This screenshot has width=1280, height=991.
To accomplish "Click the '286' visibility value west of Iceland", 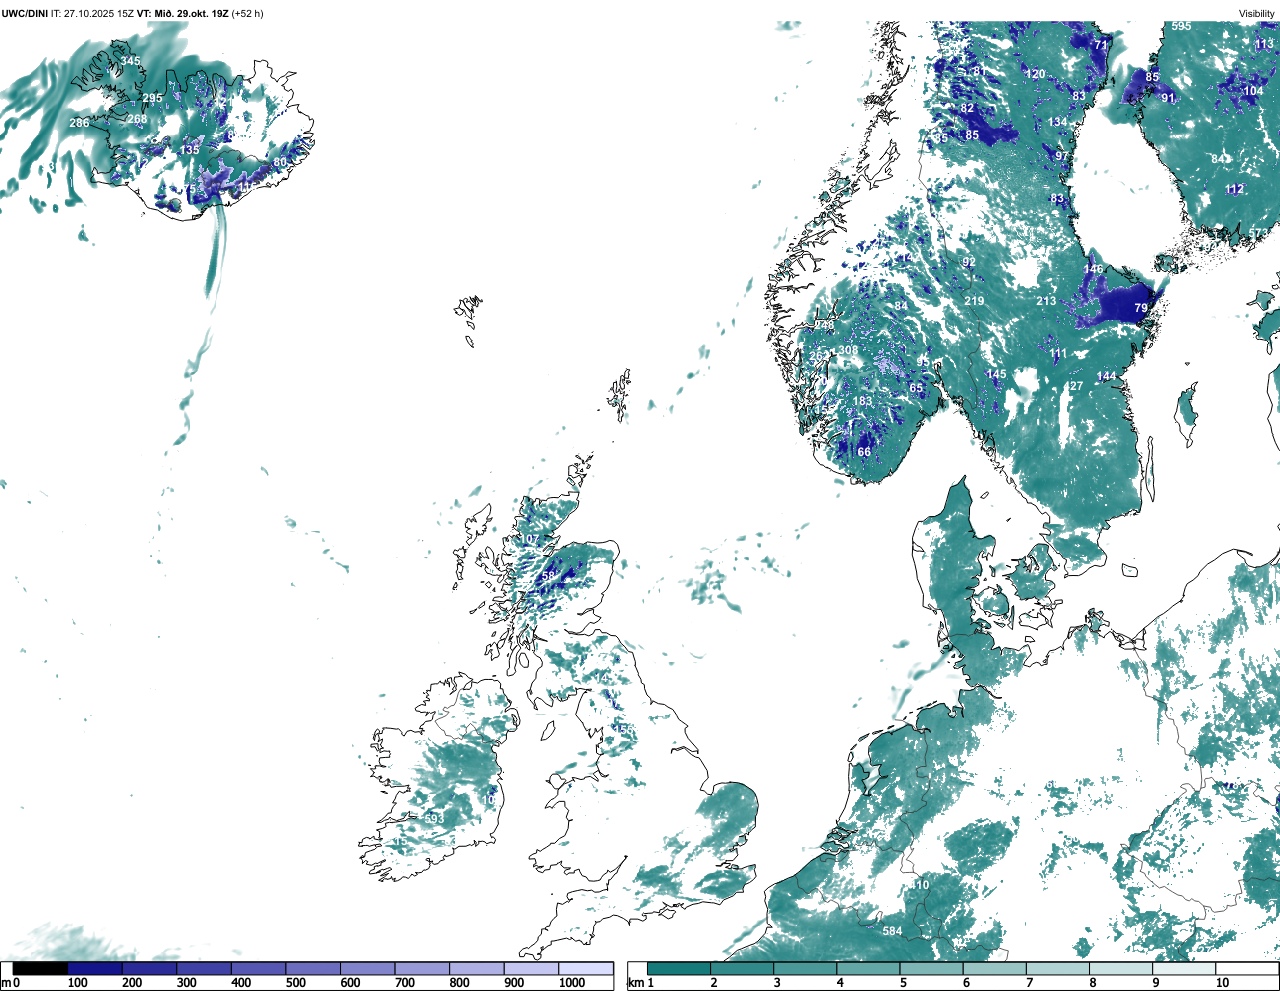I will [x=79, y=124].
